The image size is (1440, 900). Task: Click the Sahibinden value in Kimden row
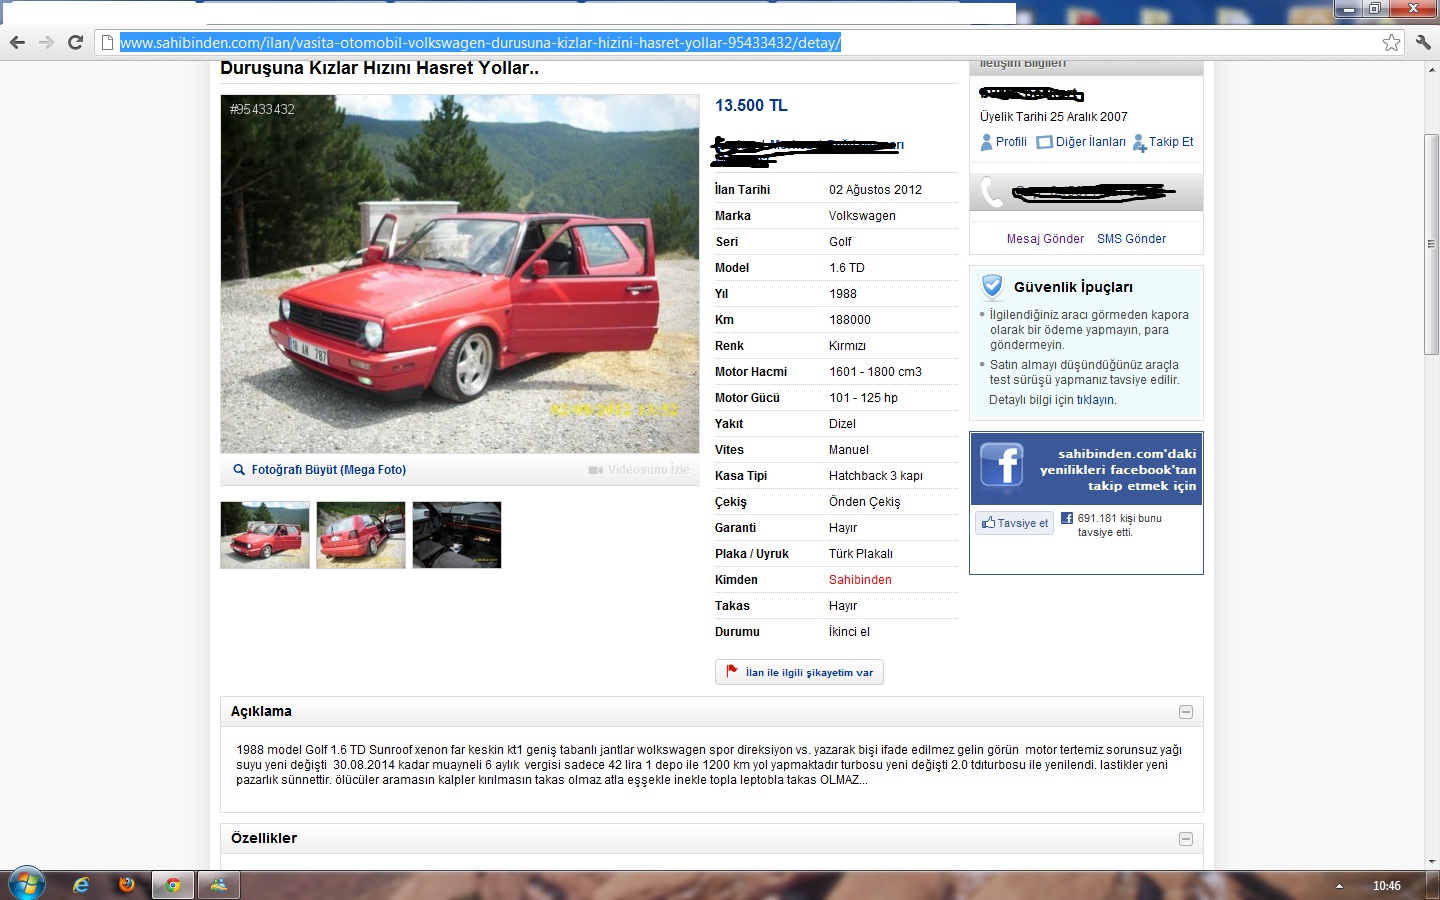pos(860,580)
